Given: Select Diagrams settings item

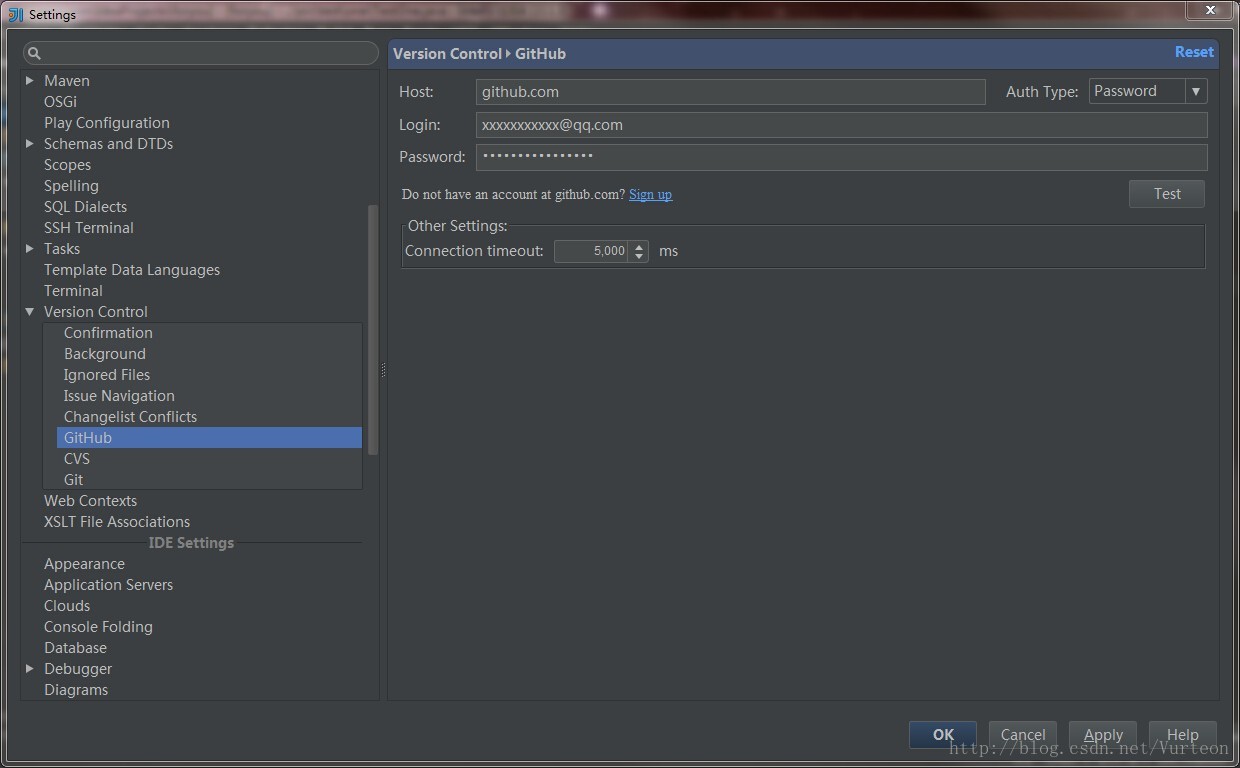Looking at the screenshot, I should pos(76,689).
